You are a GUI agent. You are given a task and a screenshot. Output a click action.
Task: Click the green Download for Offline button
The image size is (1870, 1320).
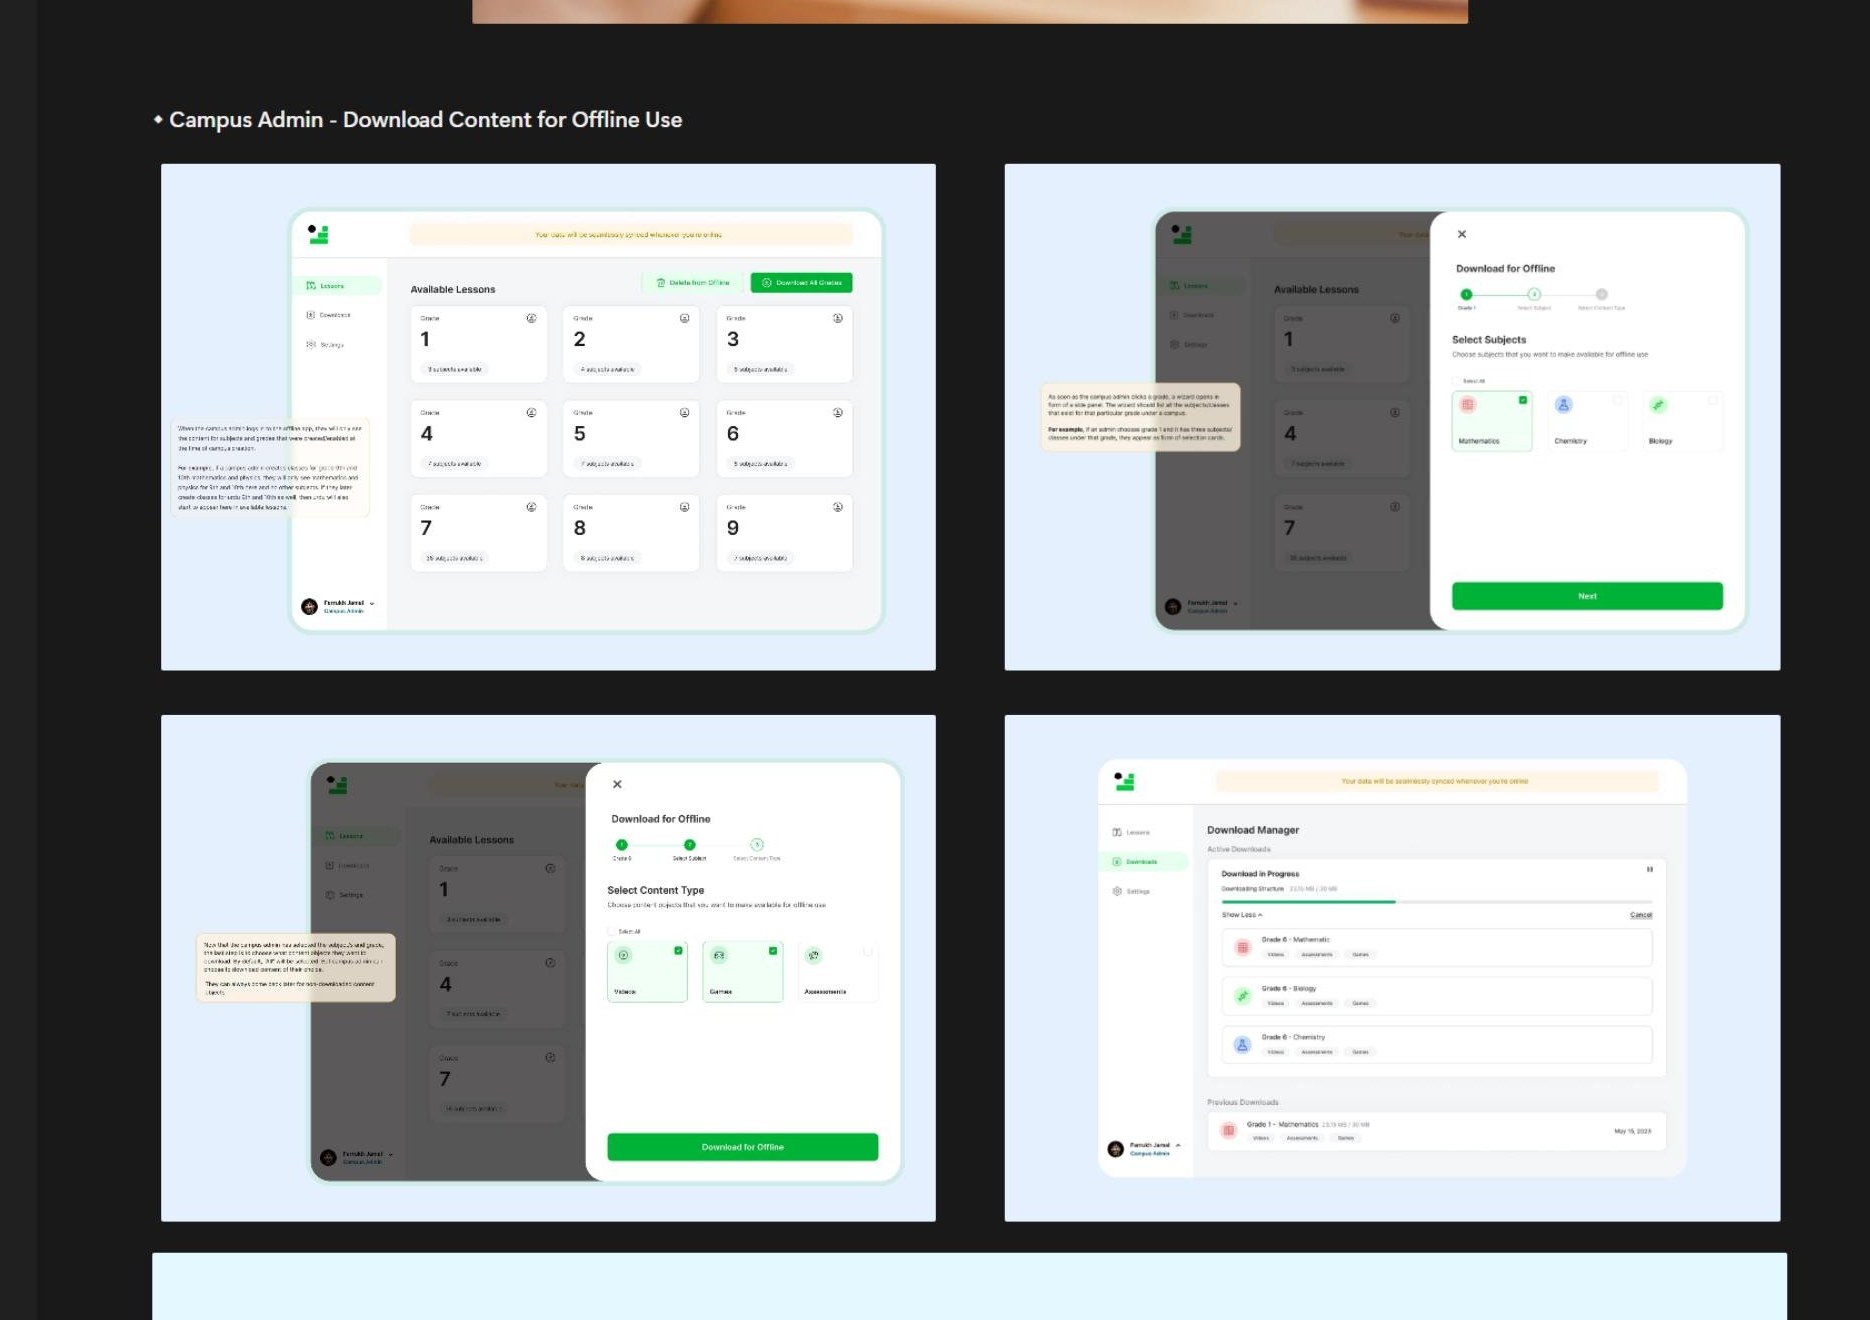[742, 1147]
